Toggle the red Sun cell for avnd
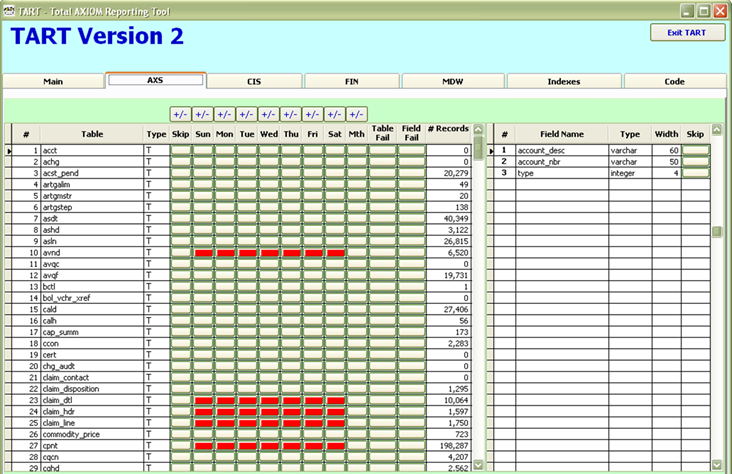Image resolution: width=732 pixels, height=474 pixels. (204, 253)
